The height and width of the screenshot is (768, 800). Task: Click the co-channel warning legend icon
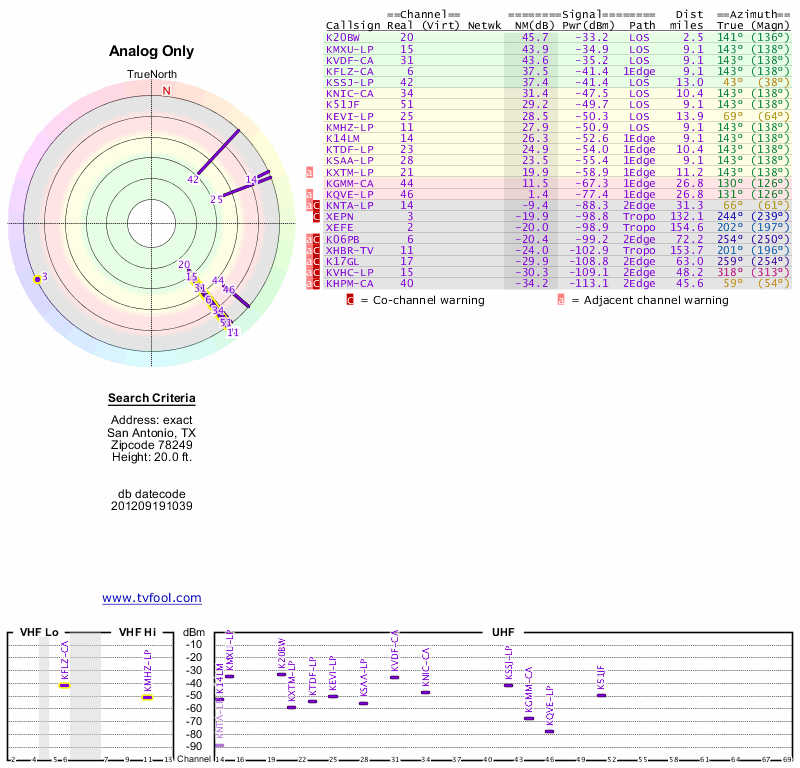pos(349,299)
